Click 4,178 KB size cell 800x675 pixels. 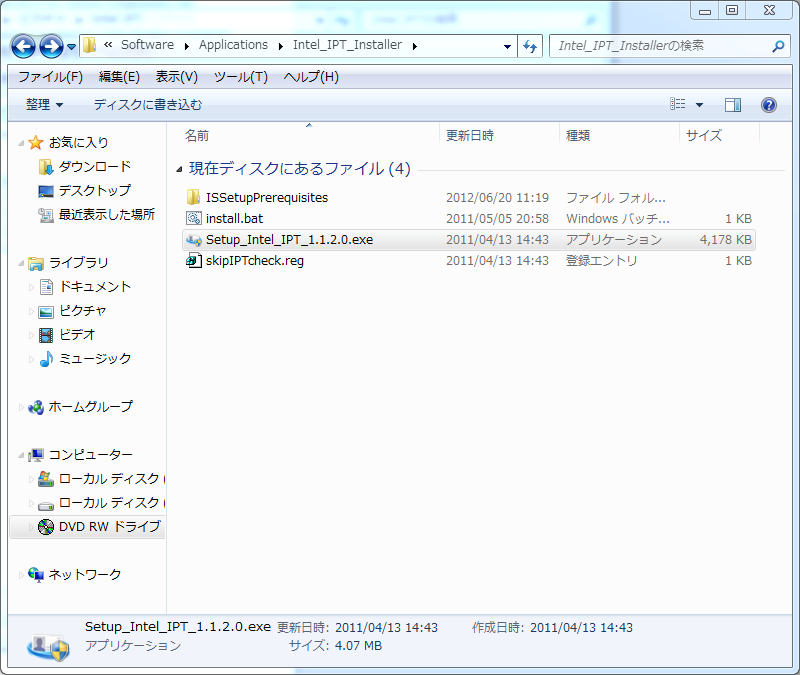[x=726, y=240]
